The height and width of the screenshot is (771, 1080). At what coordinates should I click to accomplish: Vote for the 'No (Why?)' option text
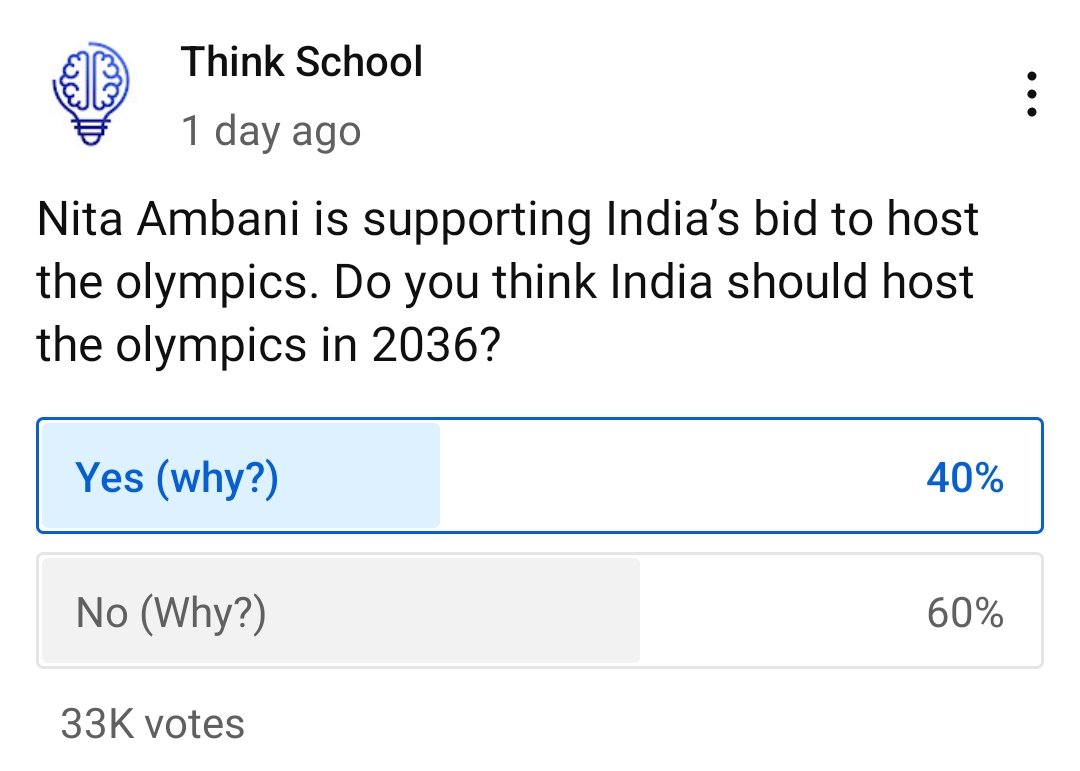point(171,613)
